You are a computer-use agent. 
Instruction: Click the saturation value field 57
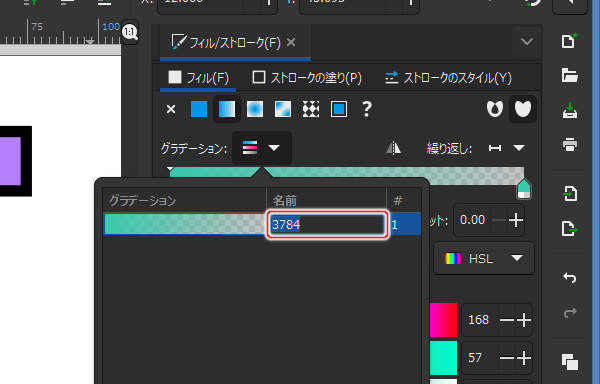click(x=475, y=358)
